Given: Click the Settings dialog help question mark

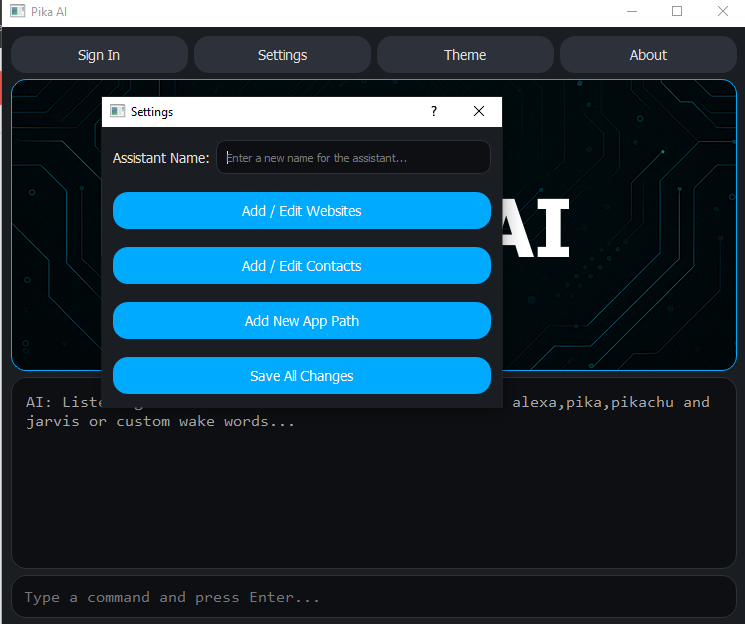Looking at the screenshot, I should tap(434, 112).
